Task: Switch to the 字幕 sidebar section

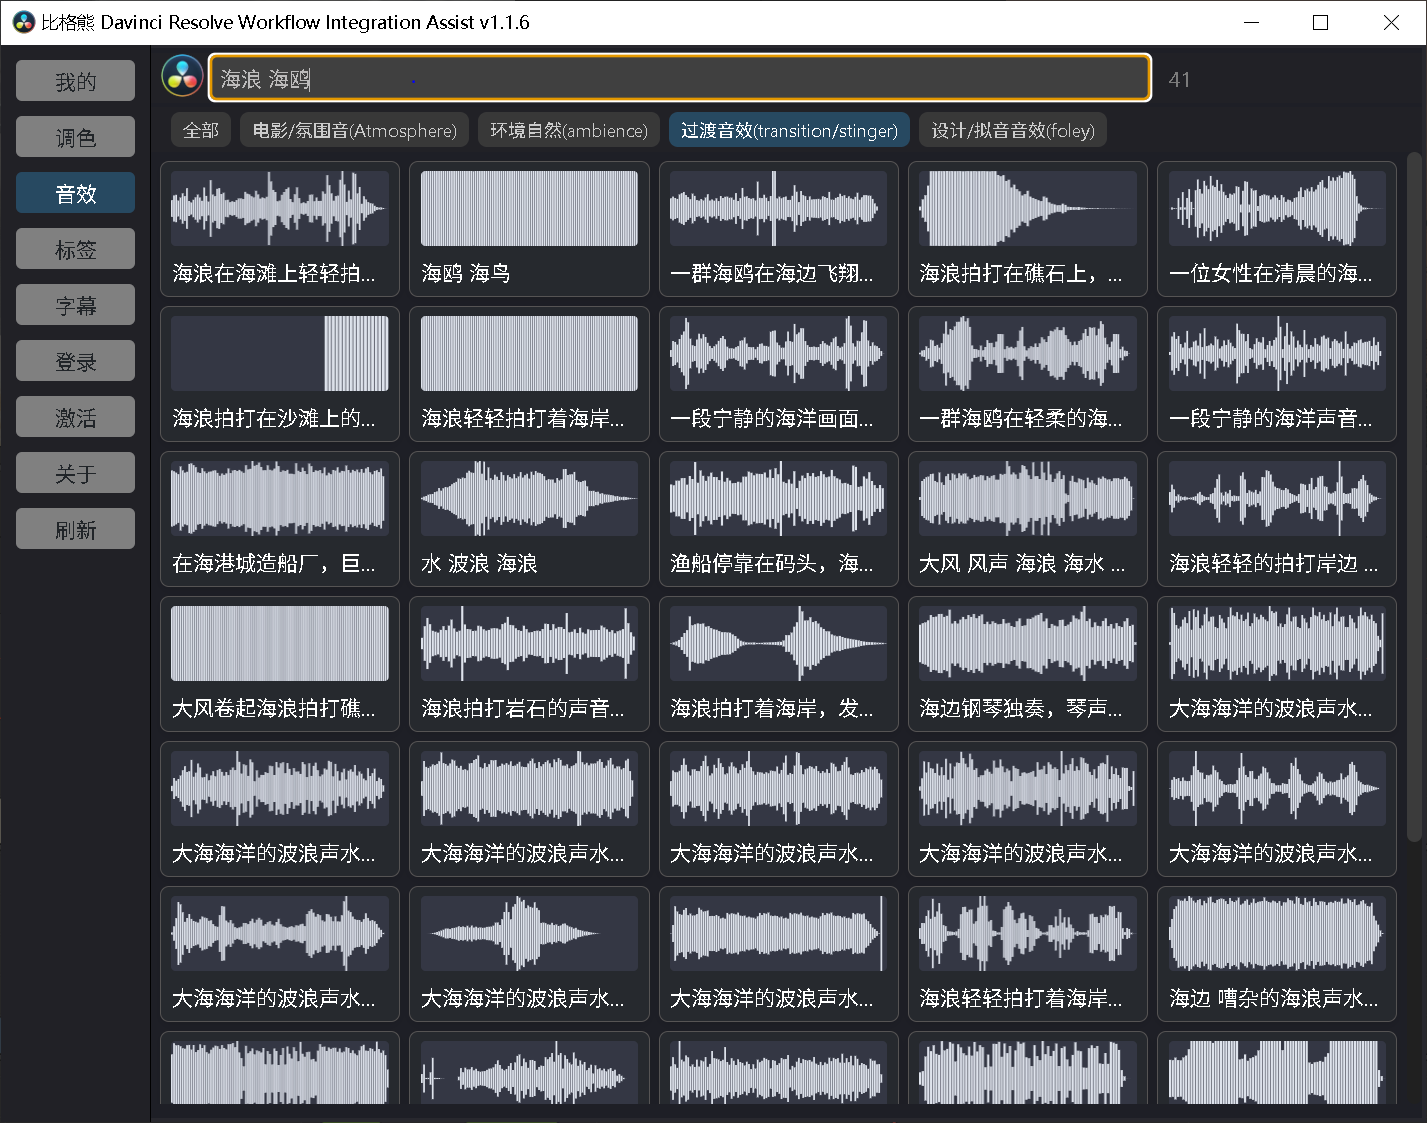Action: [76, 305]
